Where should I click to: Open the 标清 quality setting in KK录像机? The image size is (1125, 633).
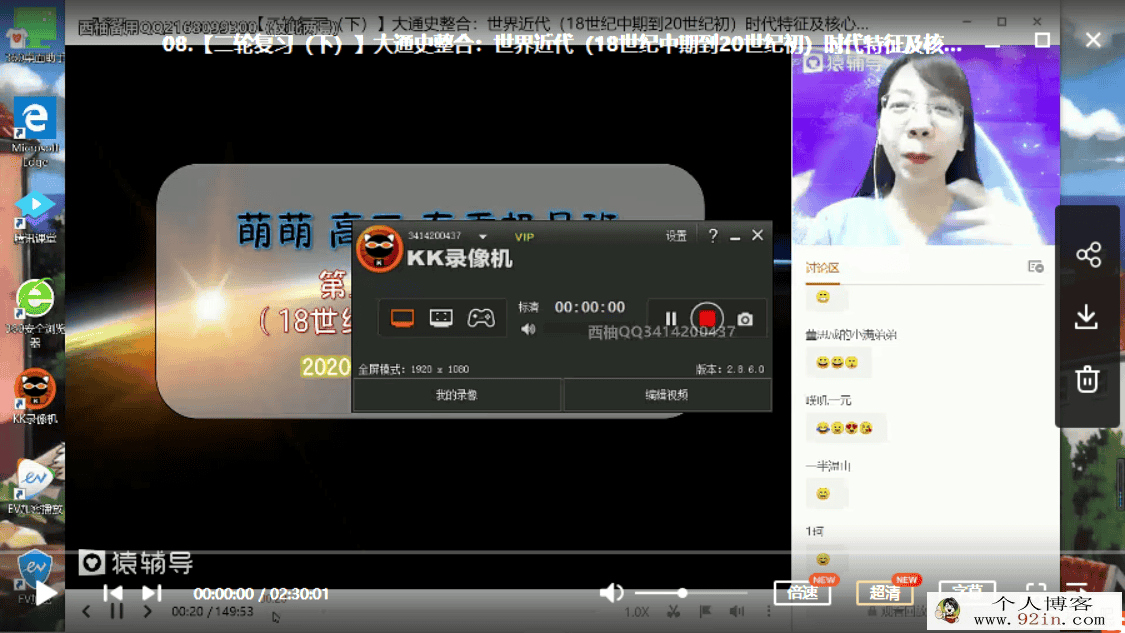[529, 307]
